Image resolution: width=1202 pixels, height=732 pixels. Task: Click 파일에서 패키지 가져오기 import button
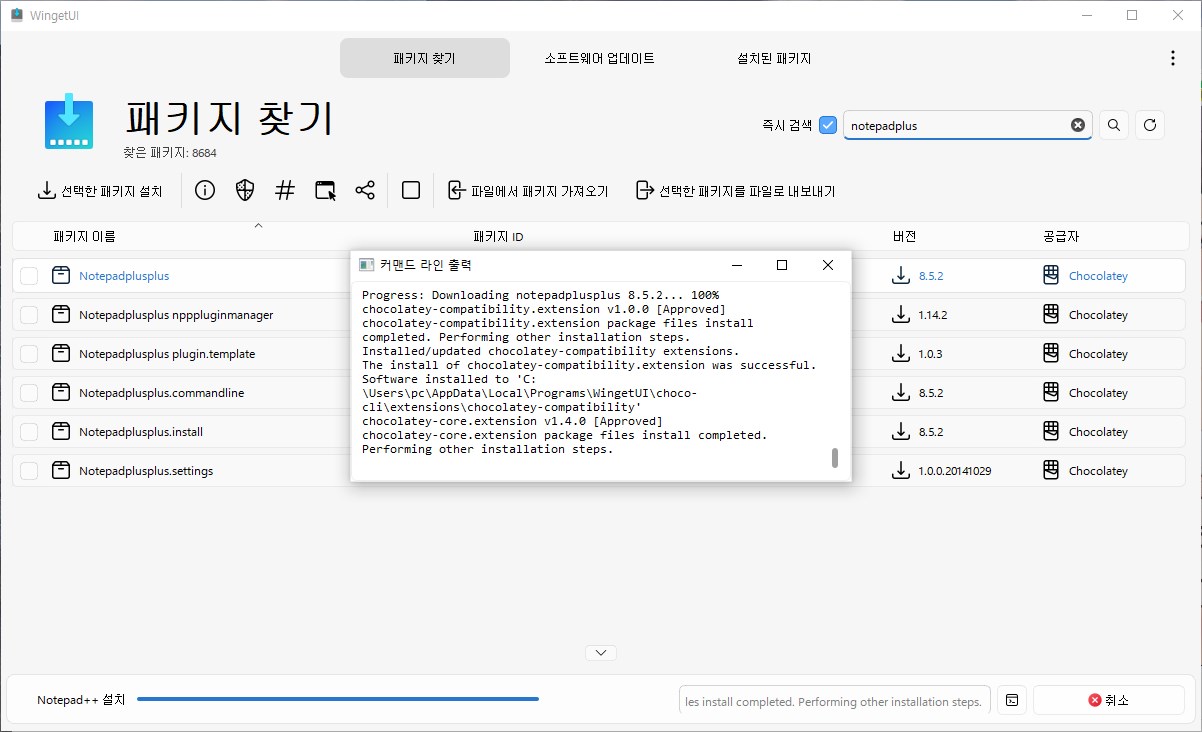coord(527,190)
